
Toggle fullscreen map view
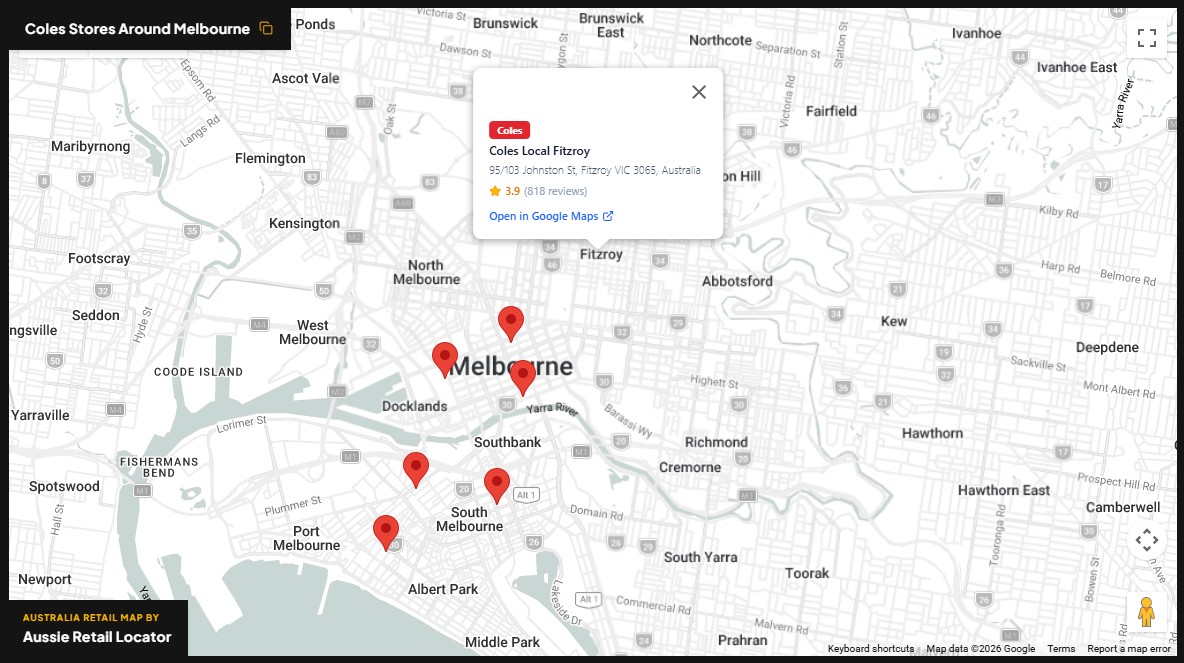point(1146,38)
